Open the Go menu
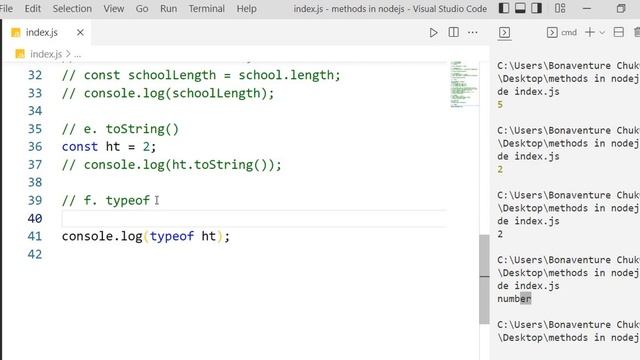This screenshot has height=360, width=640. (x=142, y=9)
